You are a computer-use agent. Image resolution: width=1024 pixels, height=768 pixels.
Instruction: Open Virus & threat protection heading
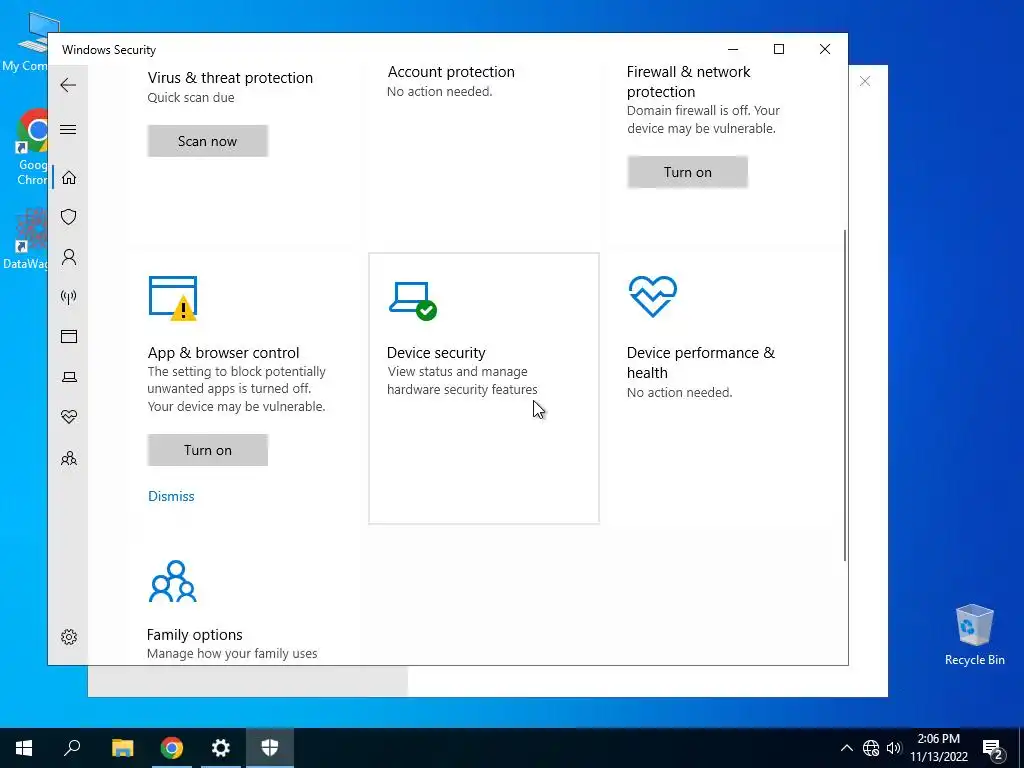tap(230, 78)
